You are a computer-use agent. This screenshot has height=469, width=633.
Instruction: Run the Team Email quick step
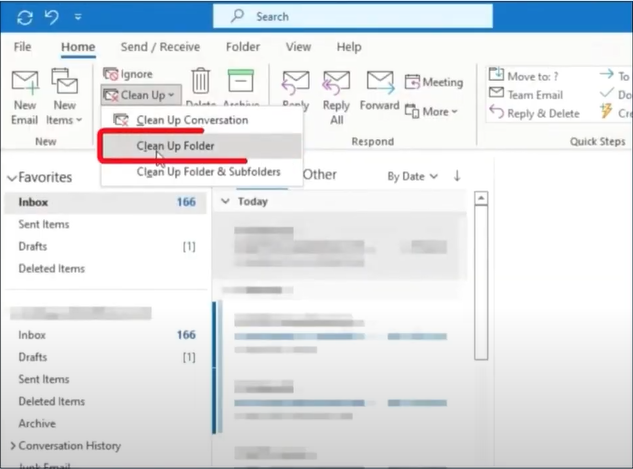coord(526,94)
